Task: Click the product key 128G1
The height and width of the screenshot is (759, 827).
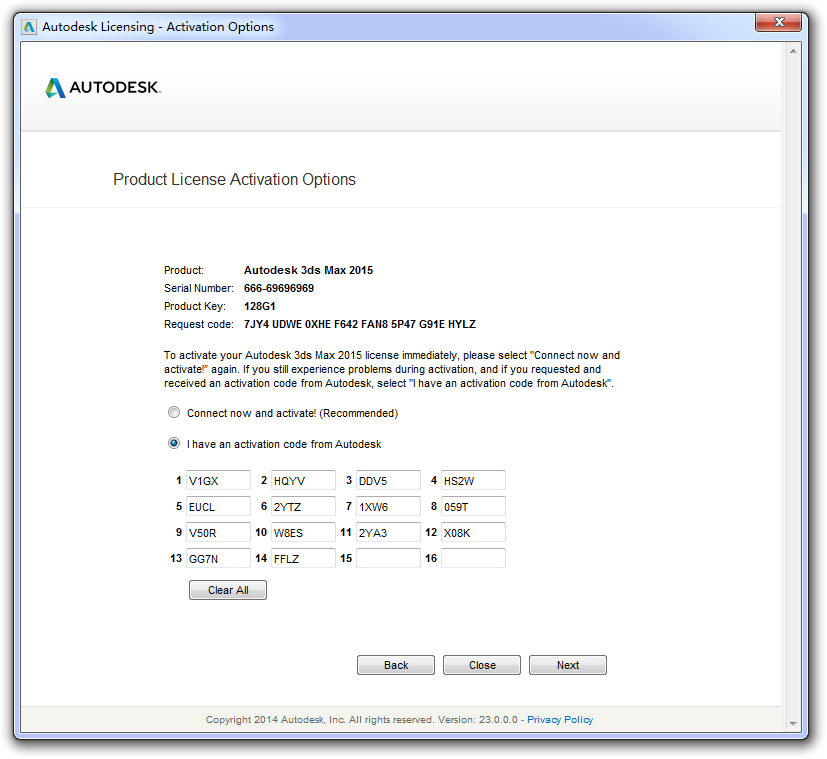Action: (x=259, y=306)
